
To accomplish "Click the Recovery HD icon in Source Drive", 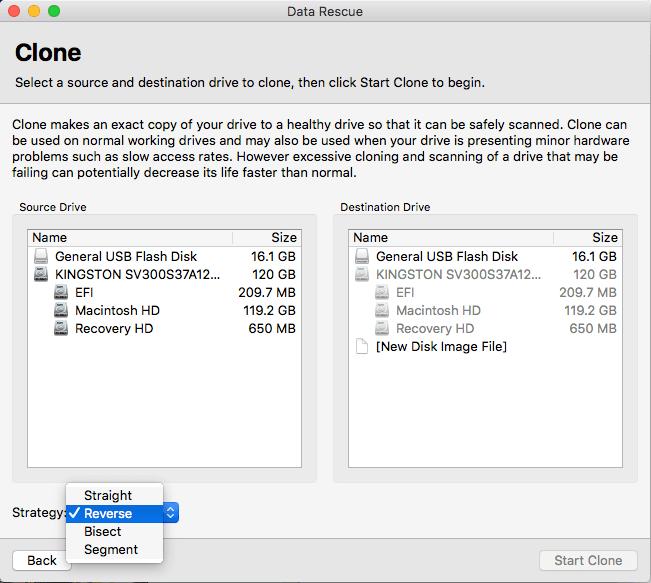I will 61,328.
